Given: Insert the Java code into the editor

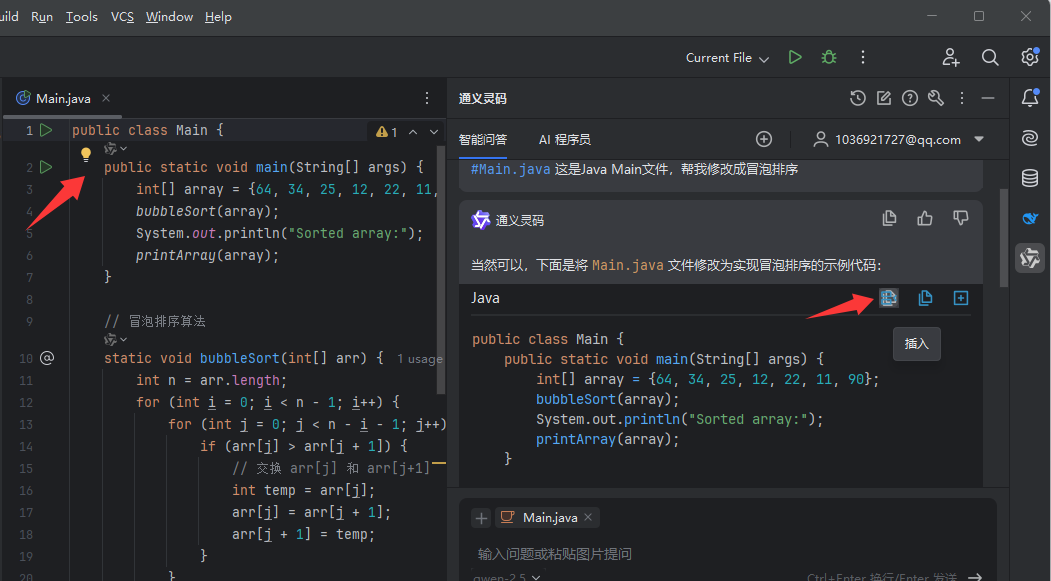Looking at the screenshot, I should pyautogui.click(x=888, y=298).
